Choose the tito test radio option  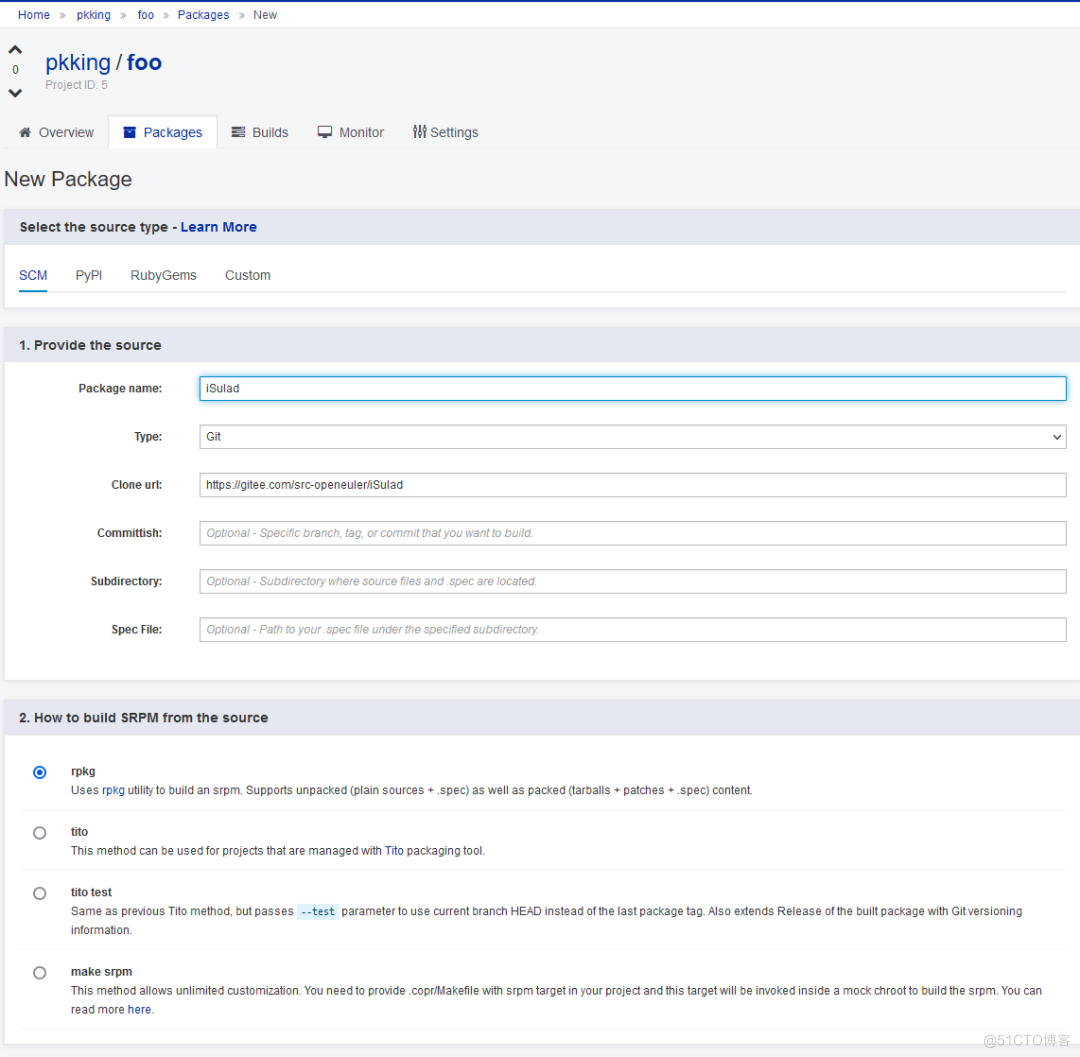tap(40, 894)
